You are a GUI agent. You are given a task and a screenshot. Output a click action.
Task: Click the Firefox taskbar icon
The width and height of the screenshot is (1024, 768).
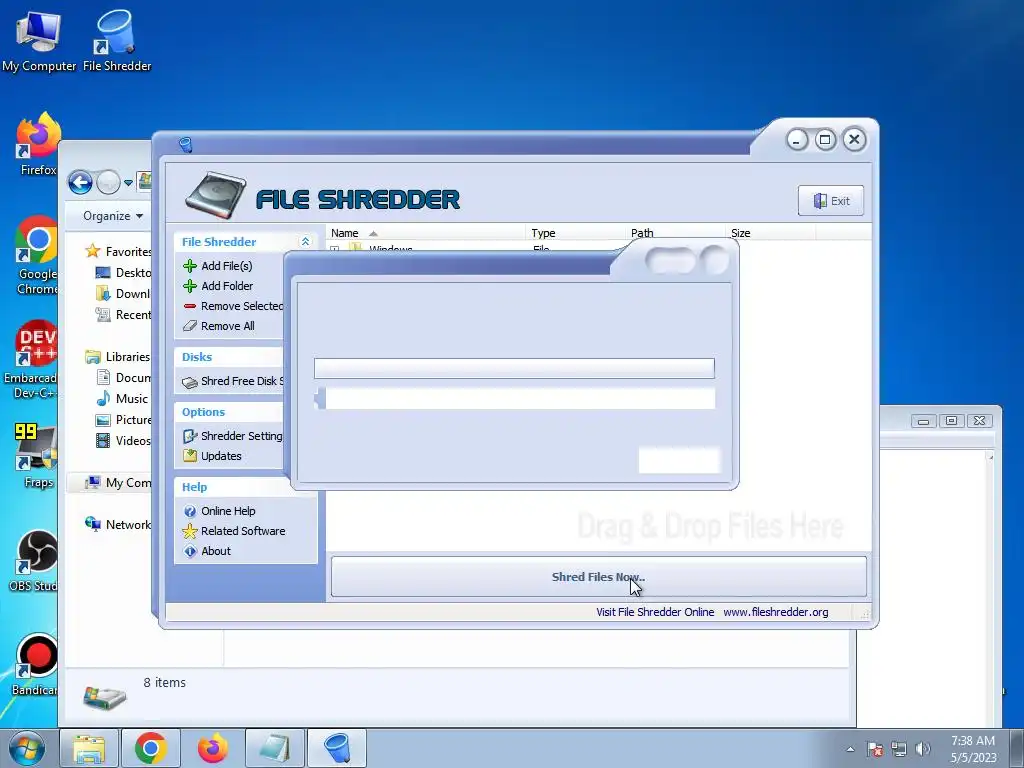click(213, 748)
